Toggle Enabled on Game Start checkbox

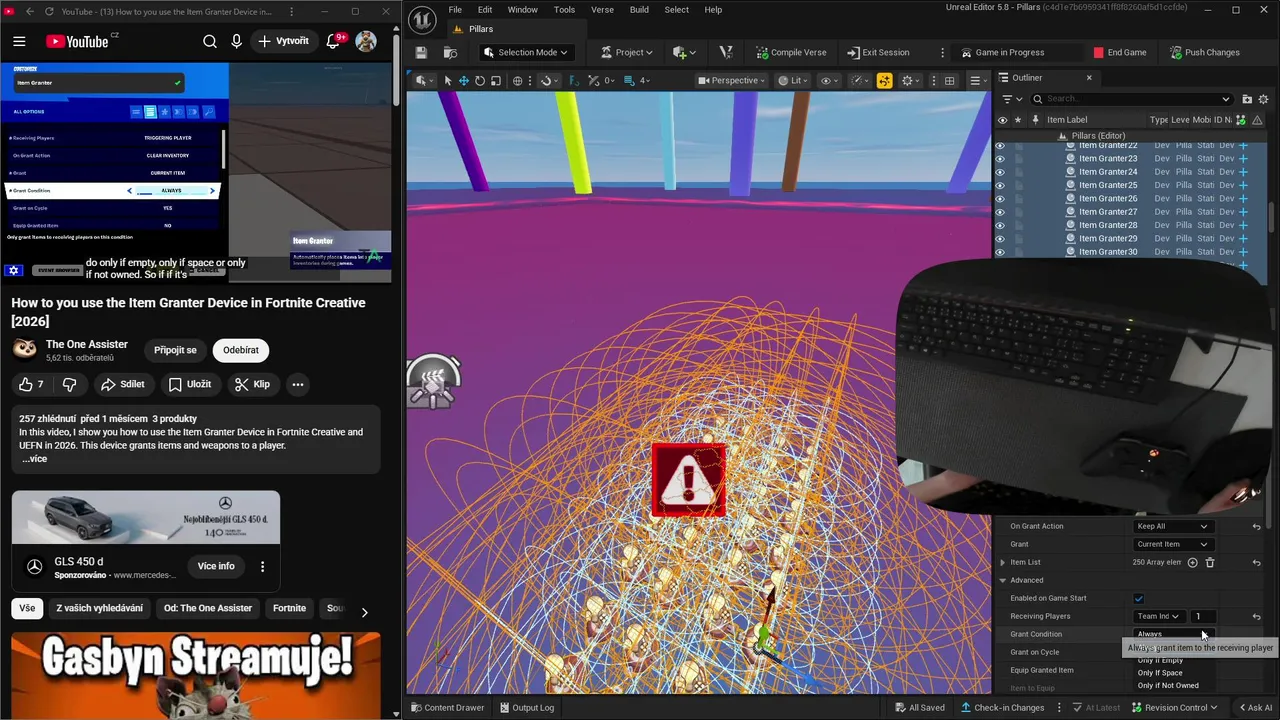(x=1138, y=598)
